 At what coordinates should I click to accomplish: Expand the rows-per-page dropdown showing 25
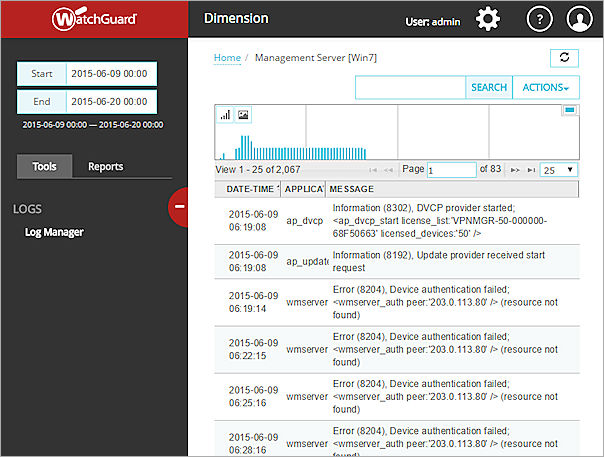click(x=559, y=170)
